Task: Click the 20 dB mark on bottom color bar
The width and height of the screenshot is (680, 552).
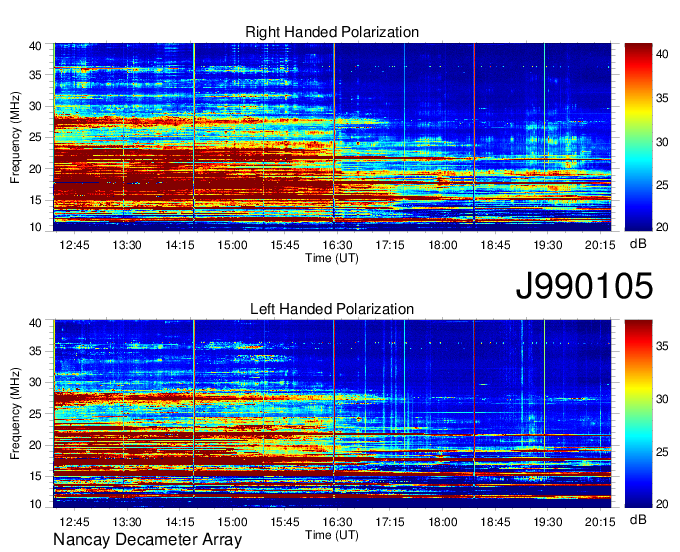Action: click(662, 504)
